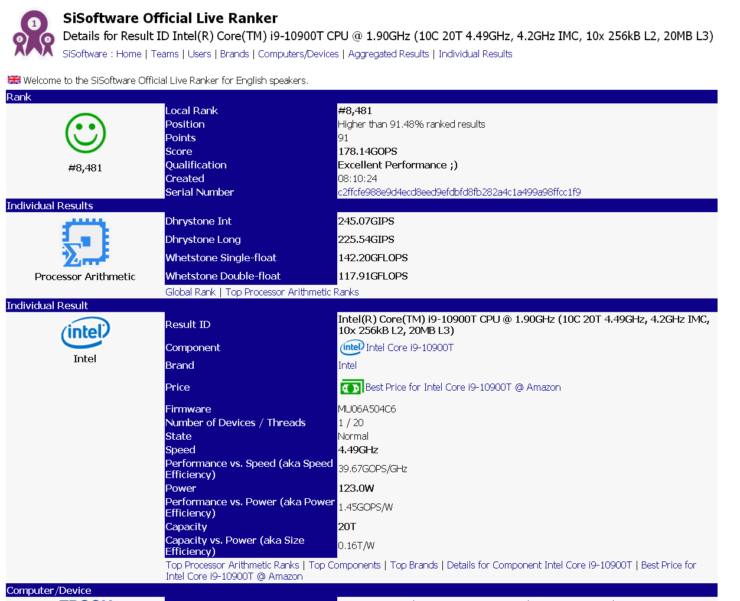Viewport: 740px width, 601px height.
Task: Open the SiSoftware : Home link
Action: [102, 54]
